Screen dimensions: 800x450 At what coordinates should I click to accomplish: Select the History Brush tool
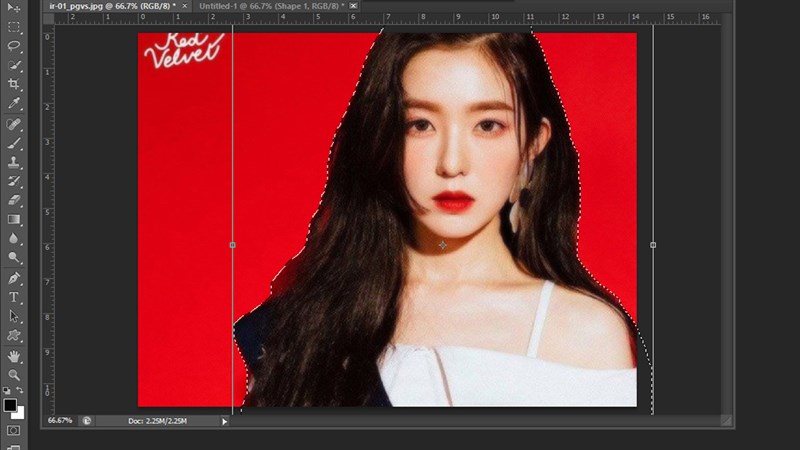click(x=14, y=181)
